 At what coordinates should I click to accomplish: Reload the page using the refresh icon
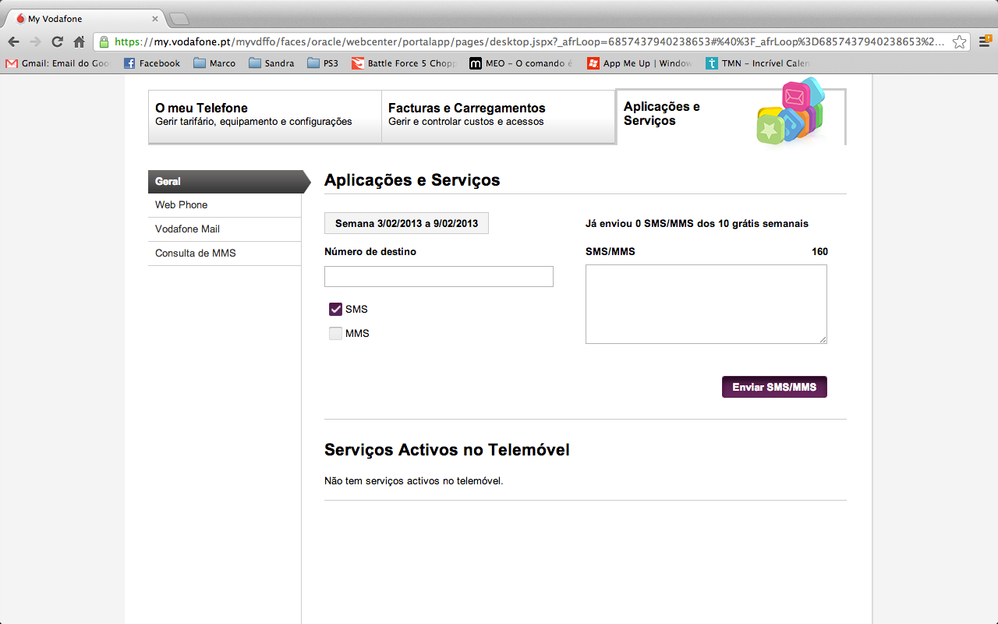click(x=58, y=43)
